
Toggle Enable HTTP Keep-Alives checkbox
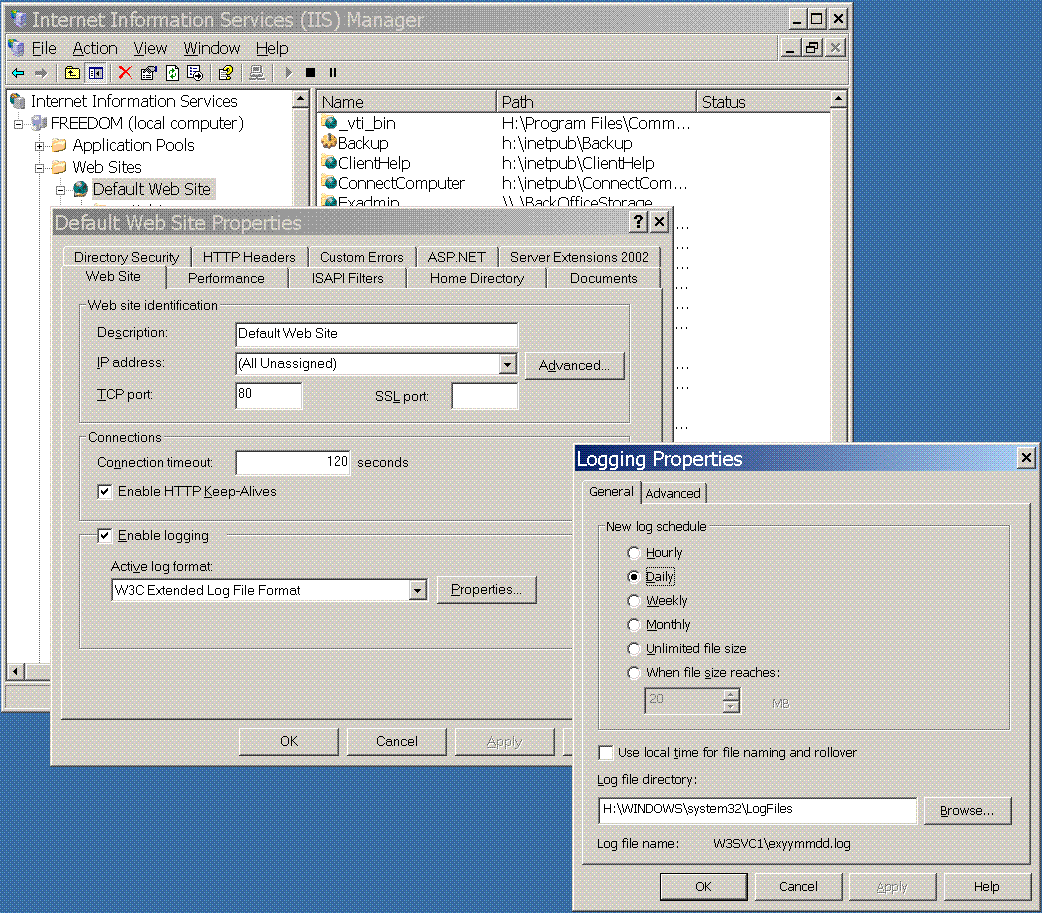(104, 492)
